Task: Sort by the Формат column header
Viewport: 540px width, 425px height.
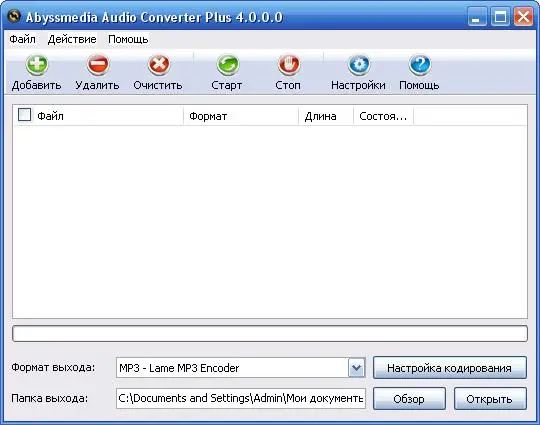Action: tap(241, 116)
